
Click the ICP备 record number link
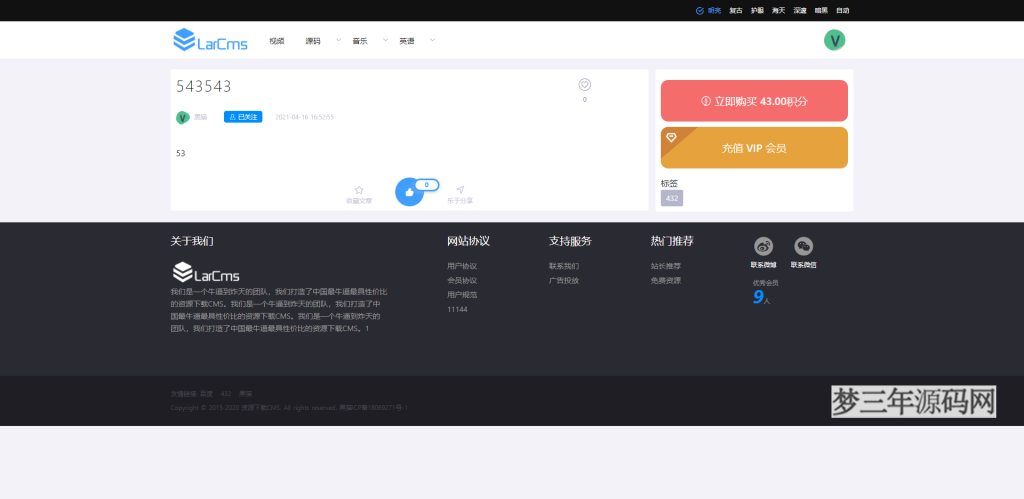click(373, 408)
